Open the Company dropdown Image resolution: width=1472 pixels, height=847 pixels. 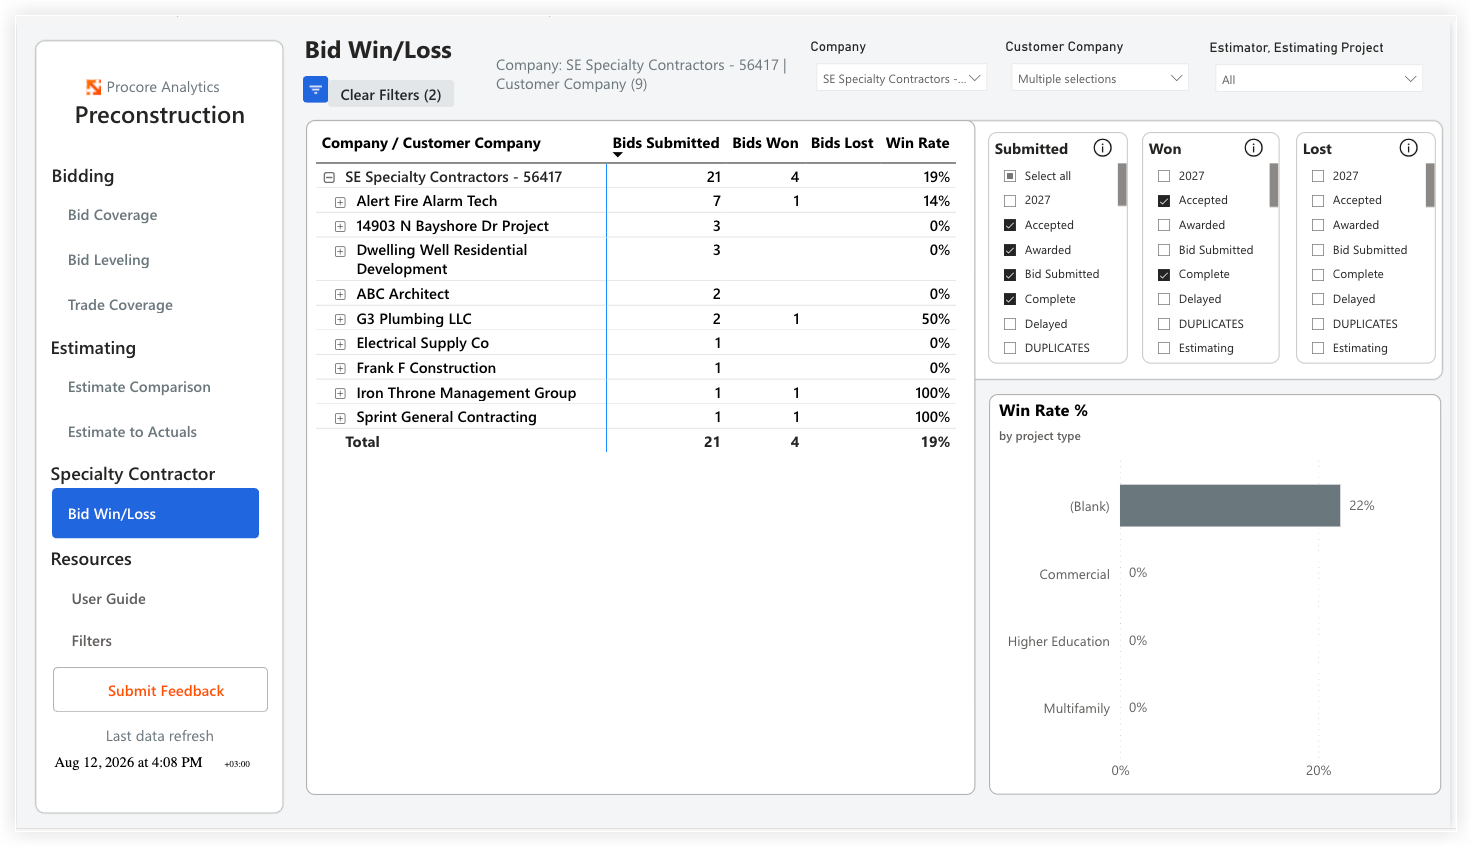click(901, 78)
